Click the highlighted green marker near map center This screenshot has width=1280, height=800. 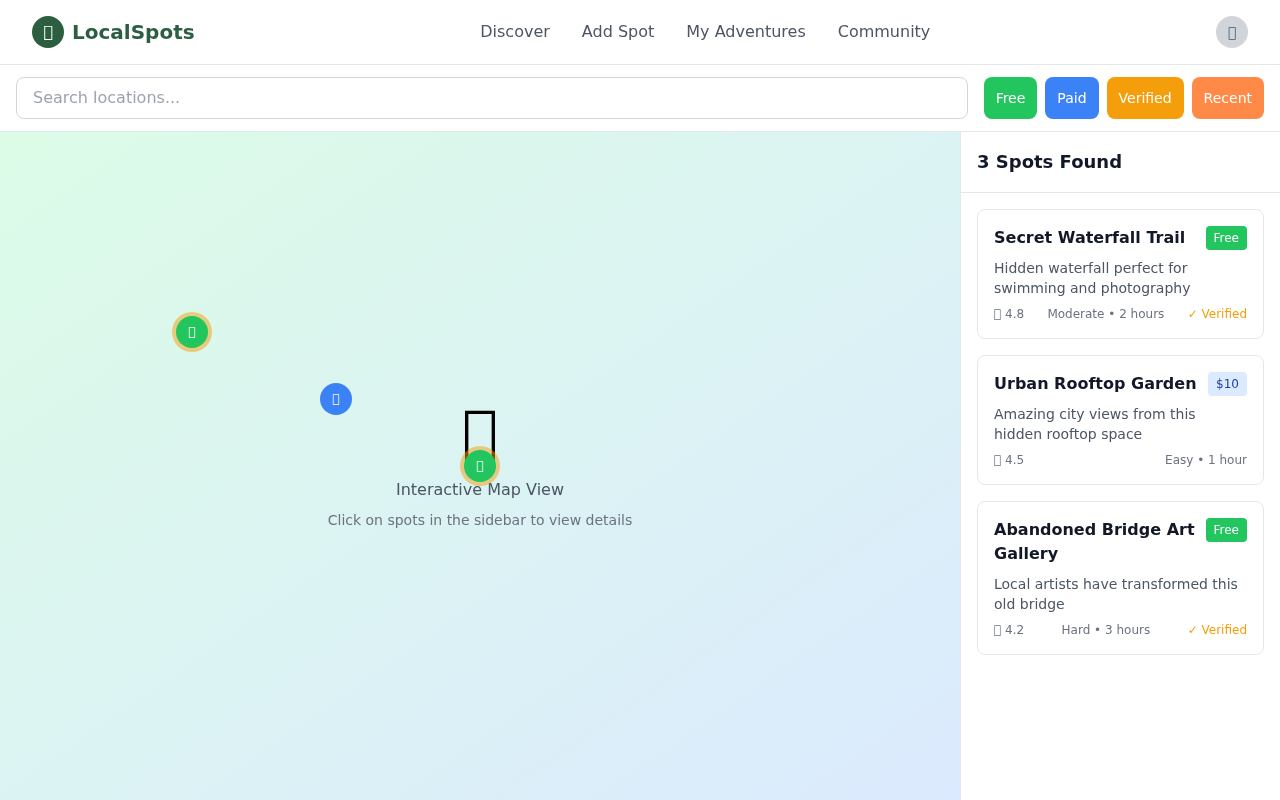click(x=480, y=465)
